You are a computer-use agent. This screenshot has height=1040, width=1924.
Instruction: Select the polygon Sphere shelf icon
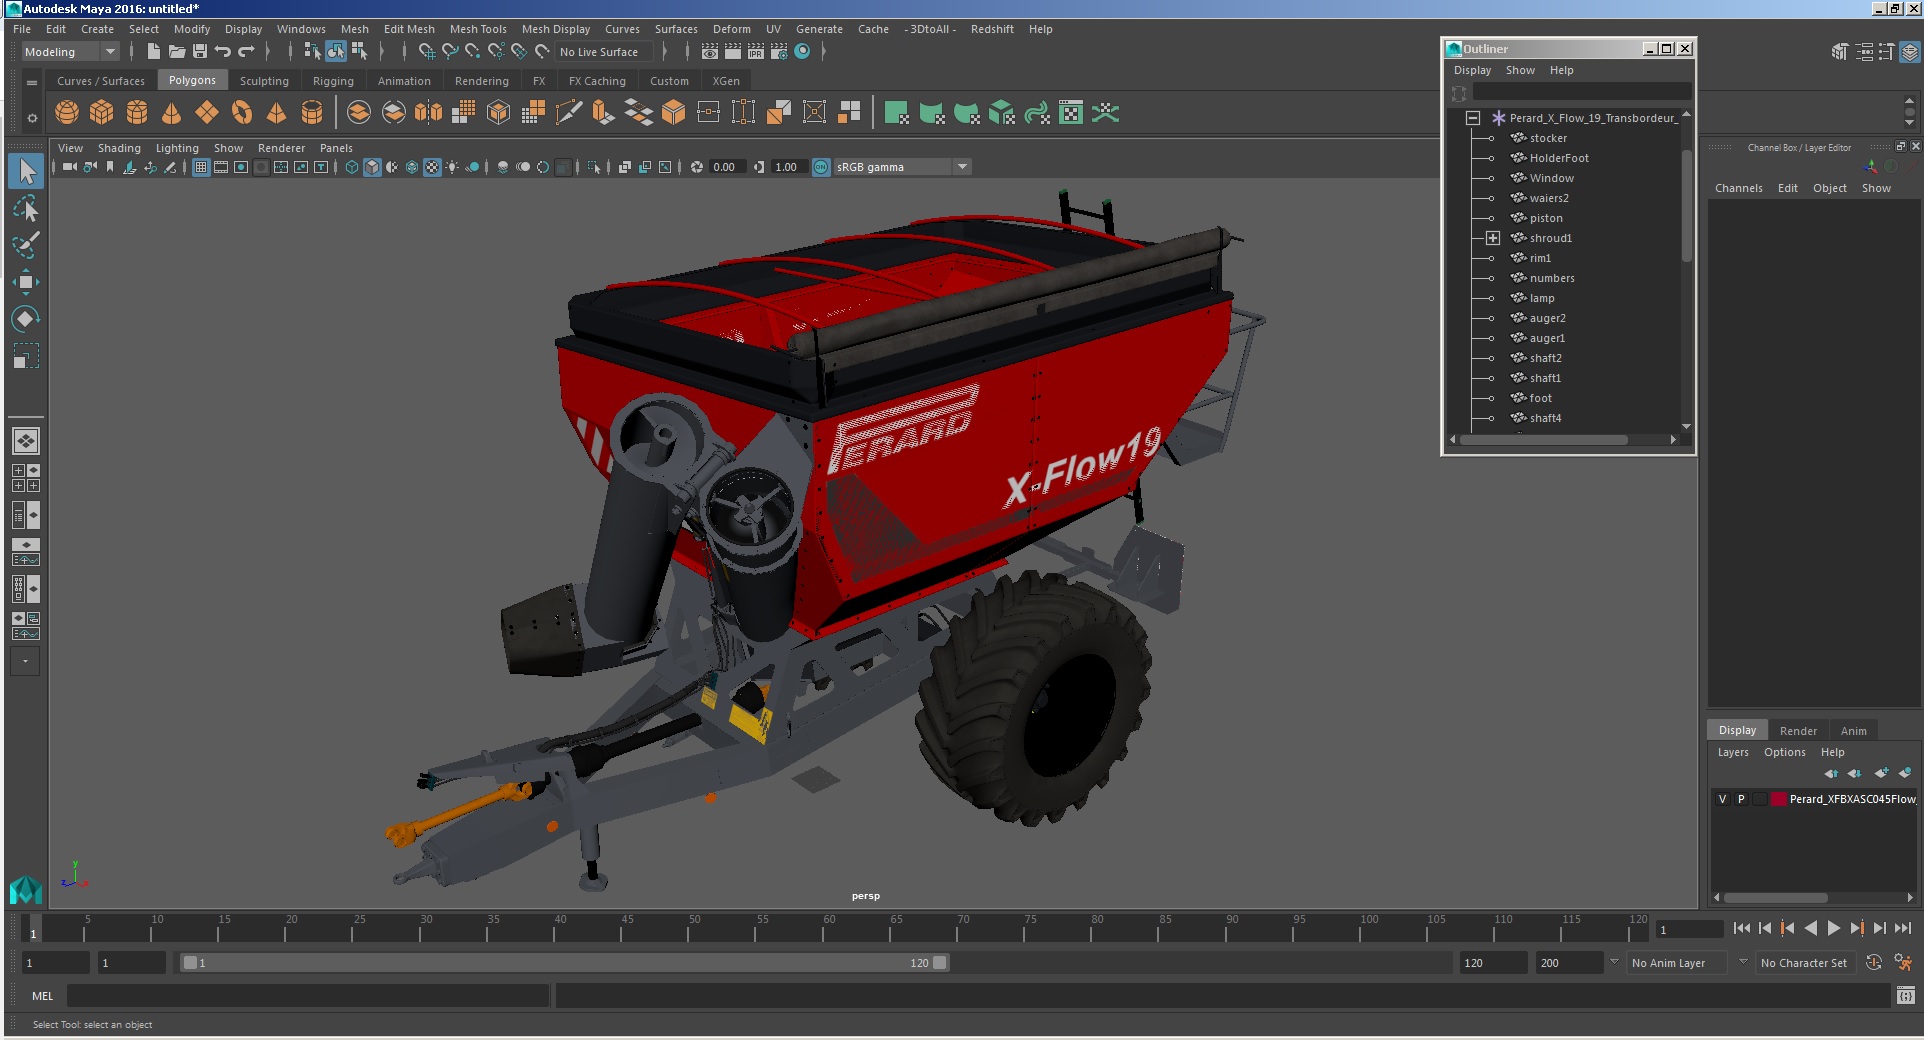[x=67, y=113]
